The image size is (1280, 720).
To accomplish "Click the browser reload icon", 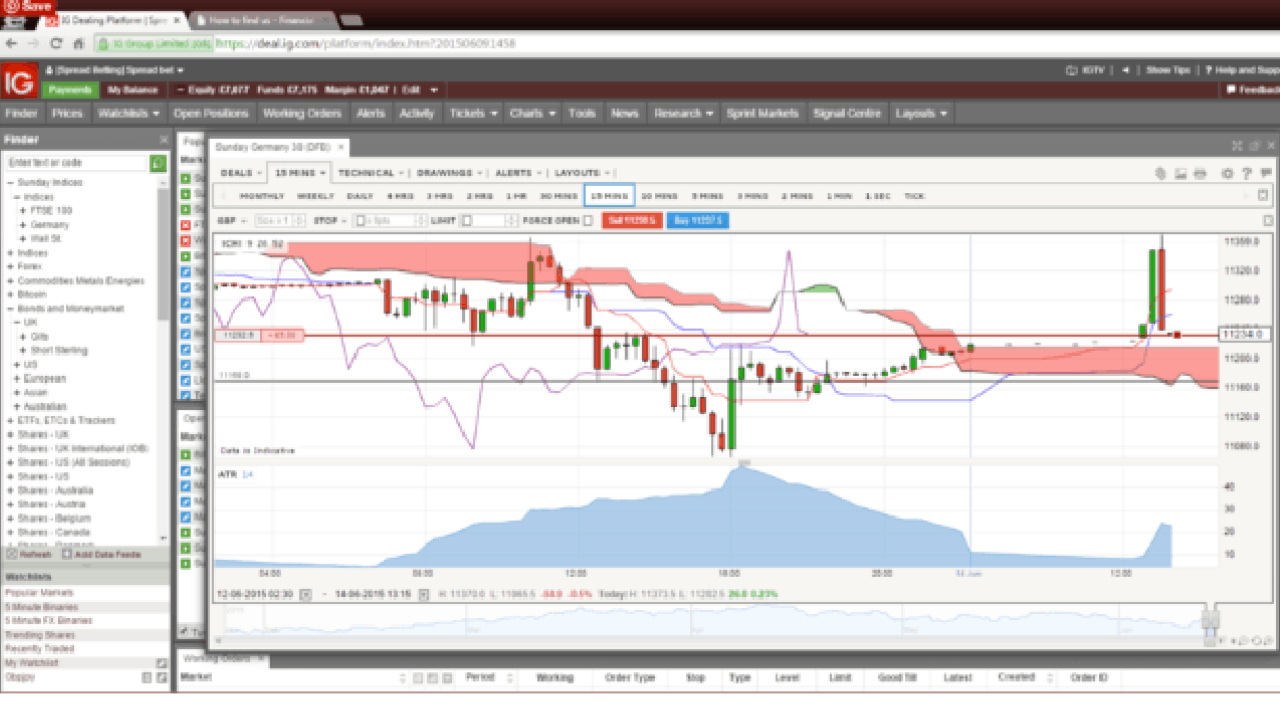I will coord(55,44).
